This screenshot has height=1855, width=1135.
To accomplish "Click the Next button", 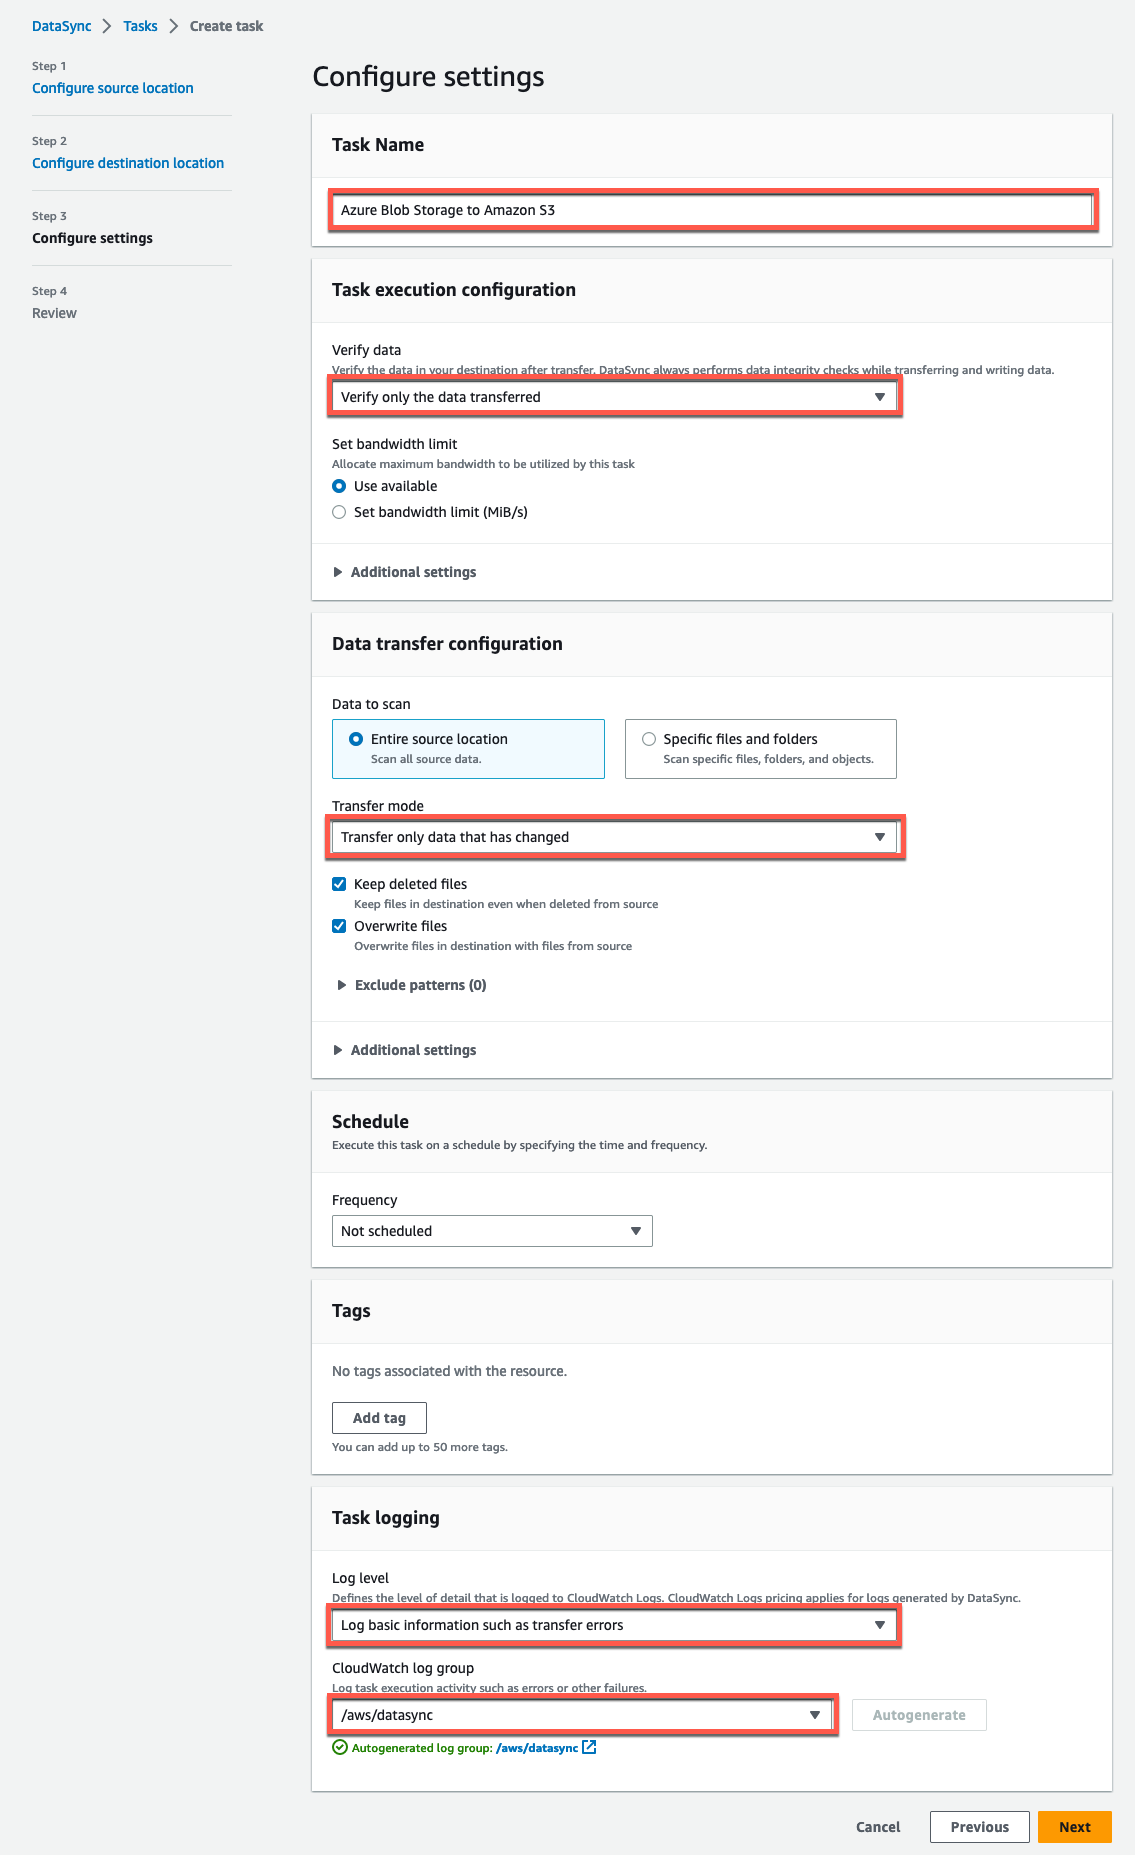I will tap(1074, 1826).
